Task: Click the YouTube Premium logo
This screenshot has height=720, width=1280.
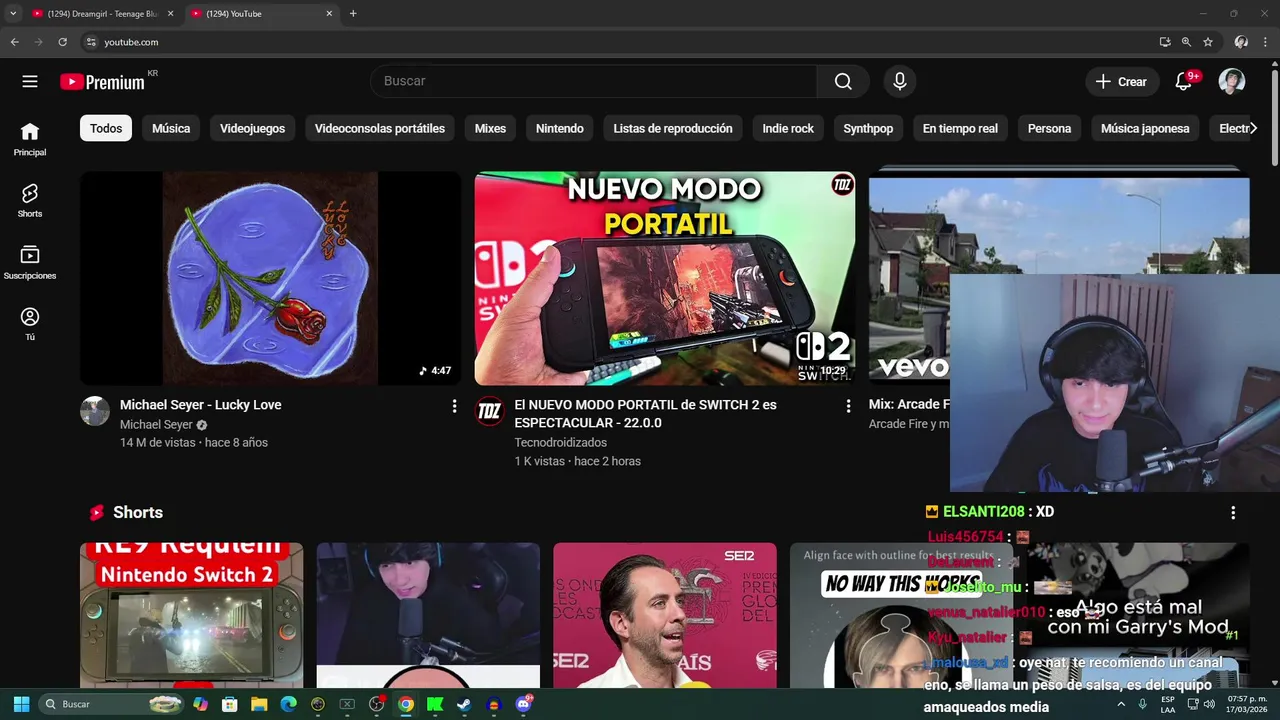Action: pos(103,82)
